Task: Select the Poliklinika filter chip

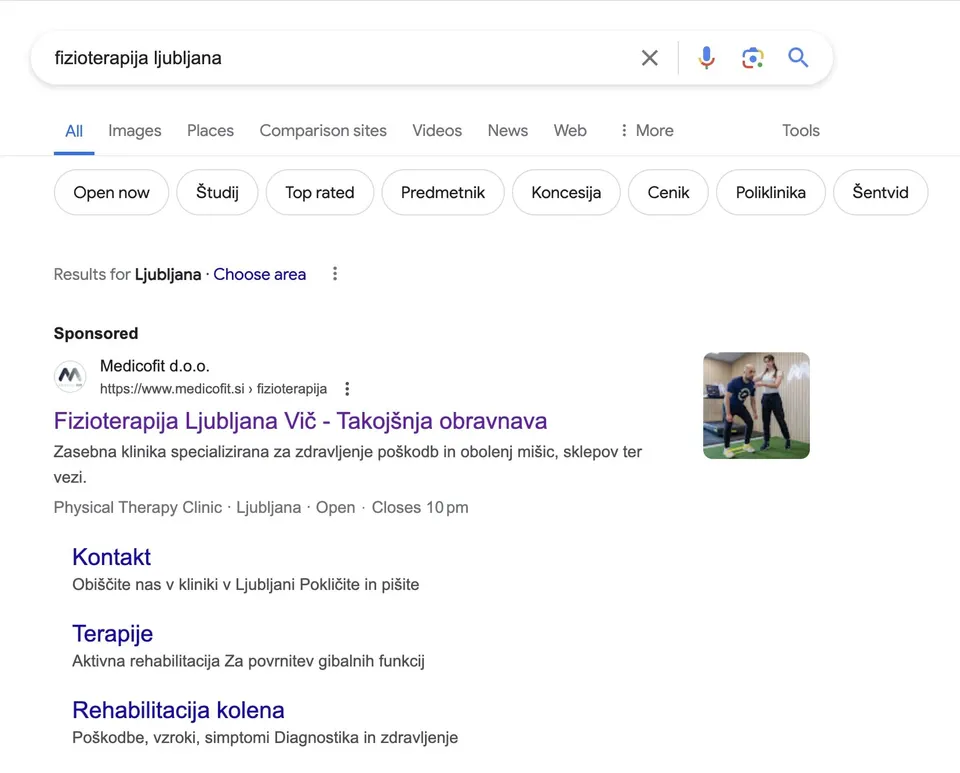Action: click(771, 192)
